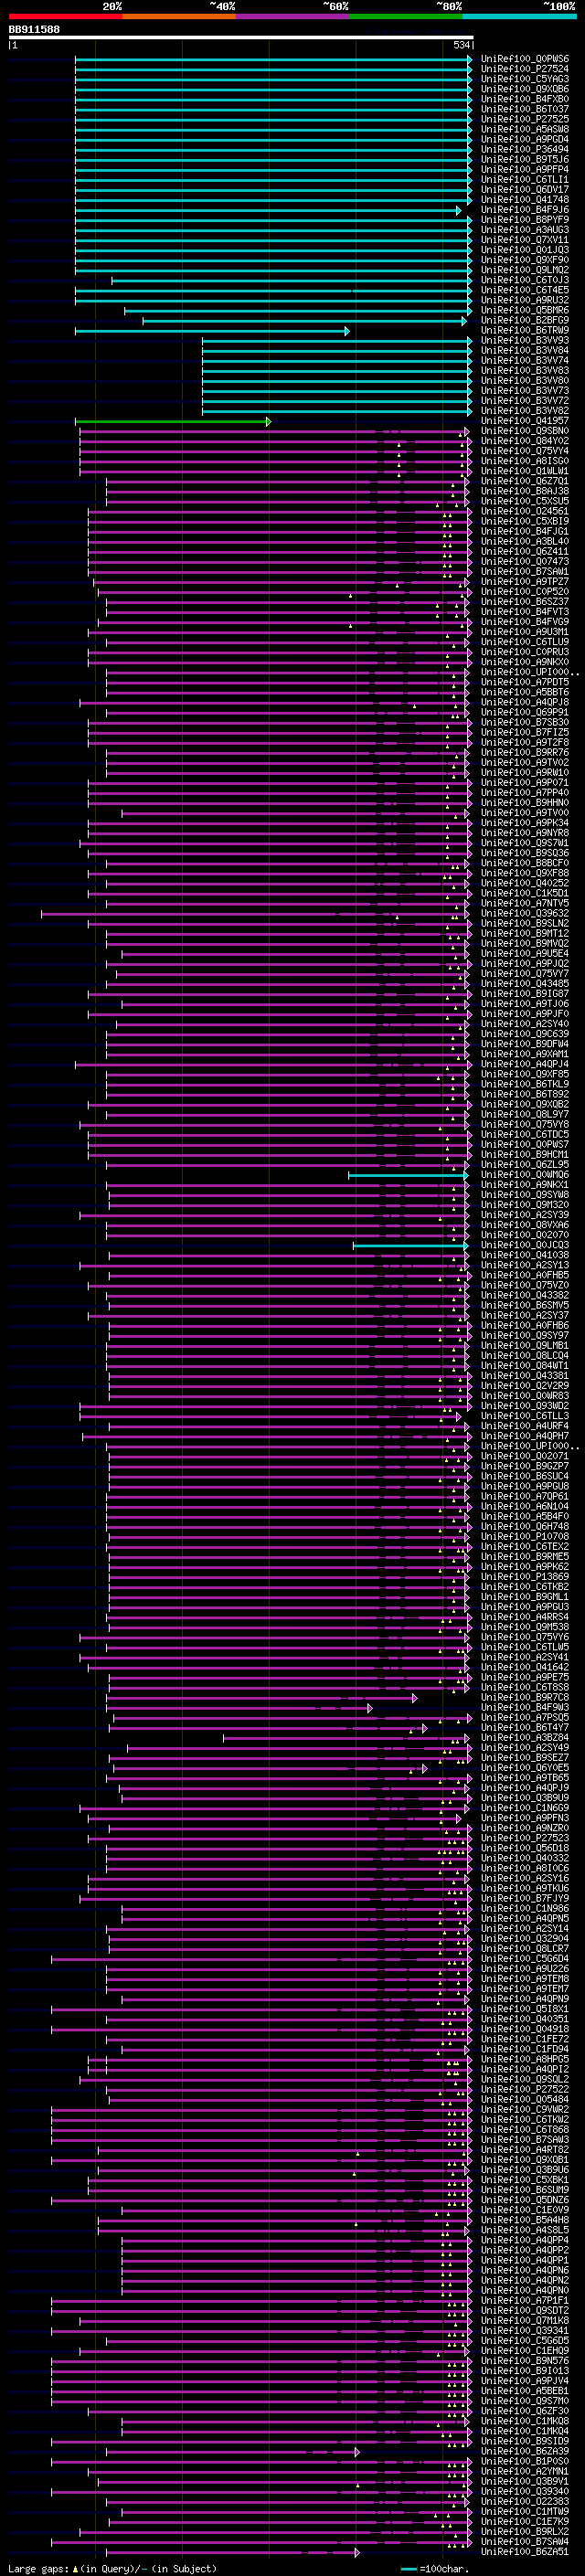Select the UniRef100_Q9LM02 label
The image size is (585, 2576).
click(x=524, y=270)
